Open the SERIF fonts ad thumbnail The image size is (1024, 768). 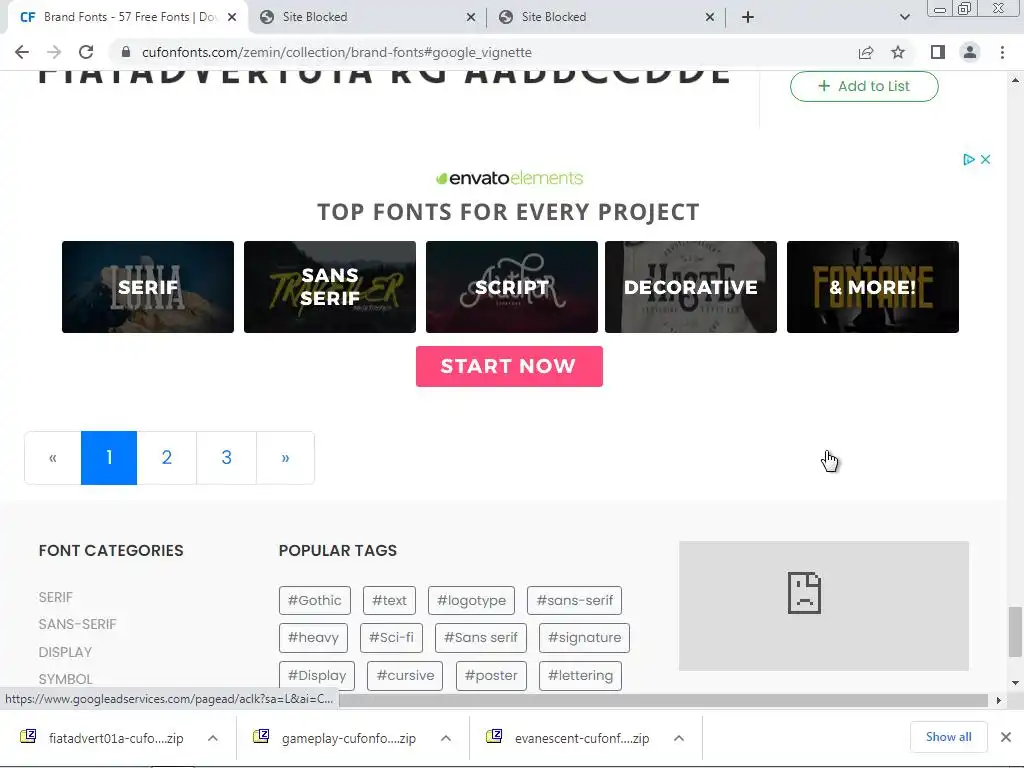click(x=148, y=287)
